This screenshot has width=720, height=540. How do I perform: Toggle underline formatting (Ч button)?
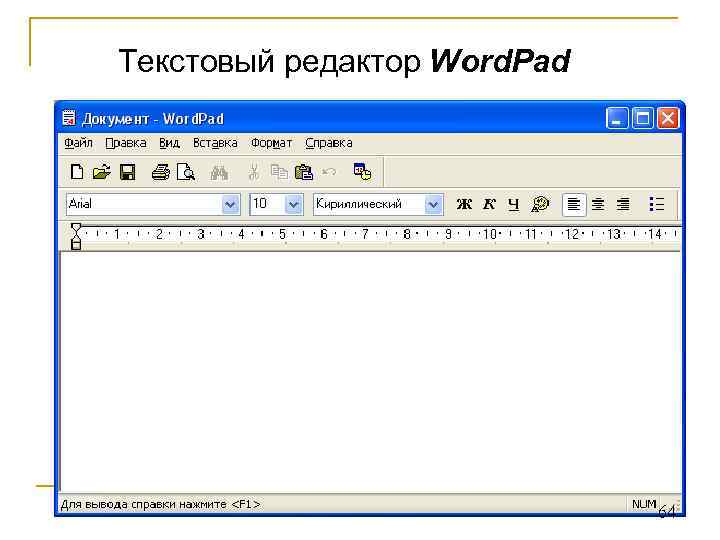coord(514,204)
